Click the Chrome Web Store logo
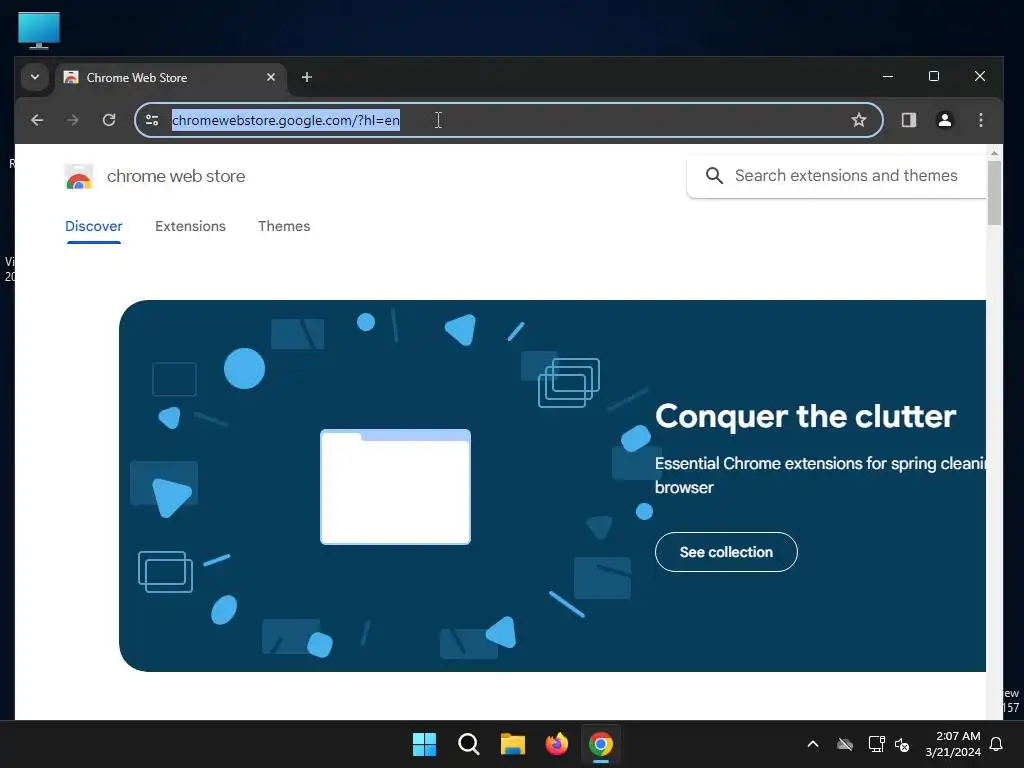Screen dimensions: 1024x768 point(79,176)
